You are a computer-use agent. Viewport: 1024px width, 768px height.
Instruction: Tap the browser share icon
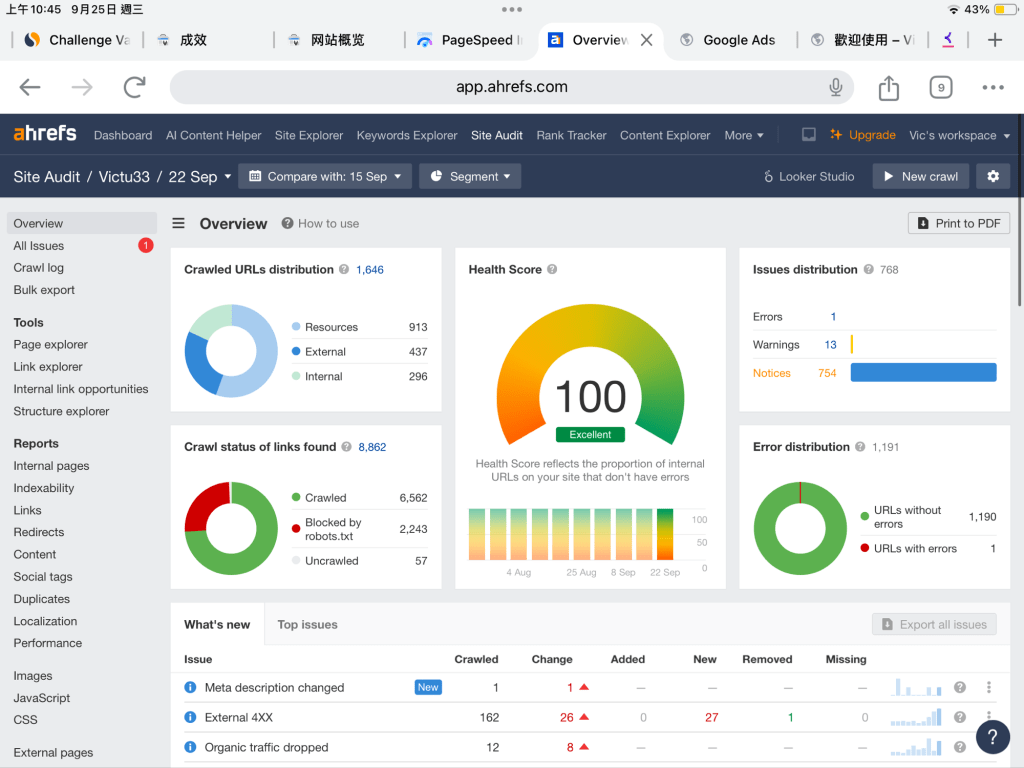888,88
